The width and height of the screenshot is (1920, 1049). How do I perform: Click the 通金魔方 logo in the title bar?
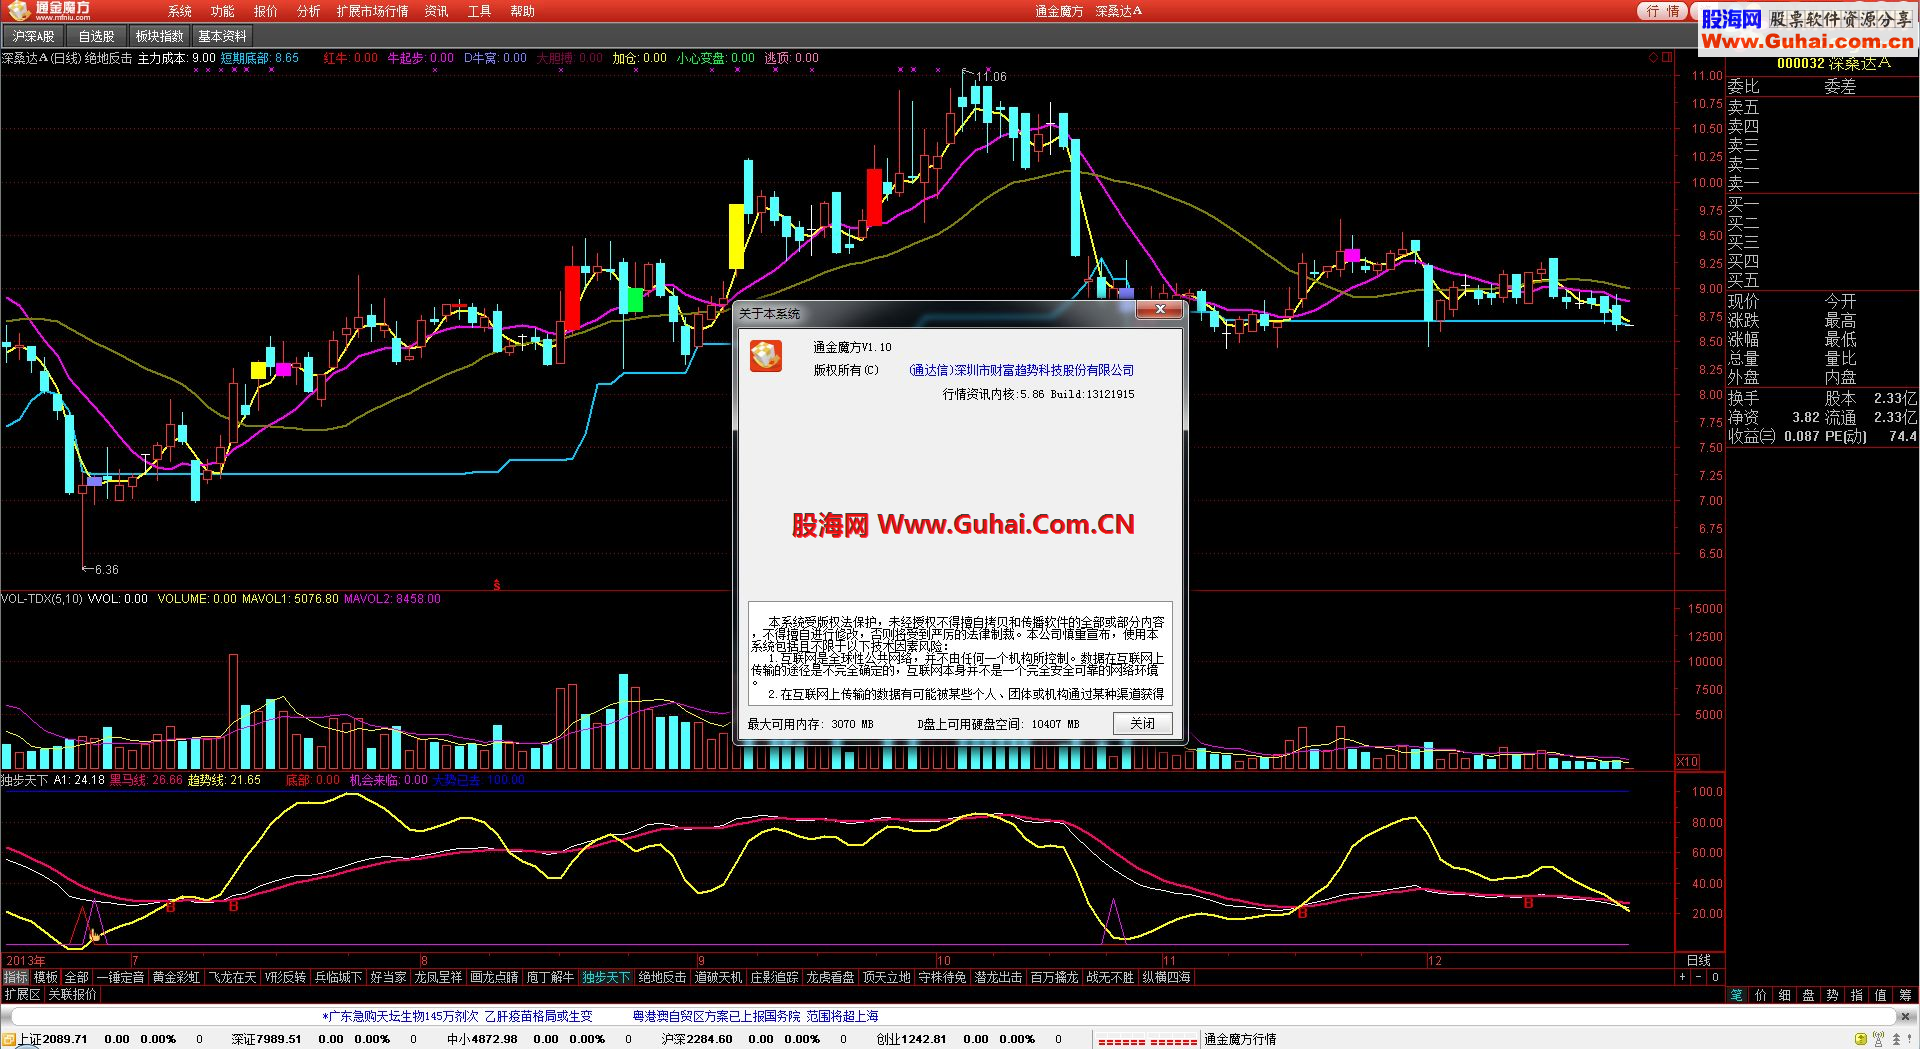click(48, 10)
